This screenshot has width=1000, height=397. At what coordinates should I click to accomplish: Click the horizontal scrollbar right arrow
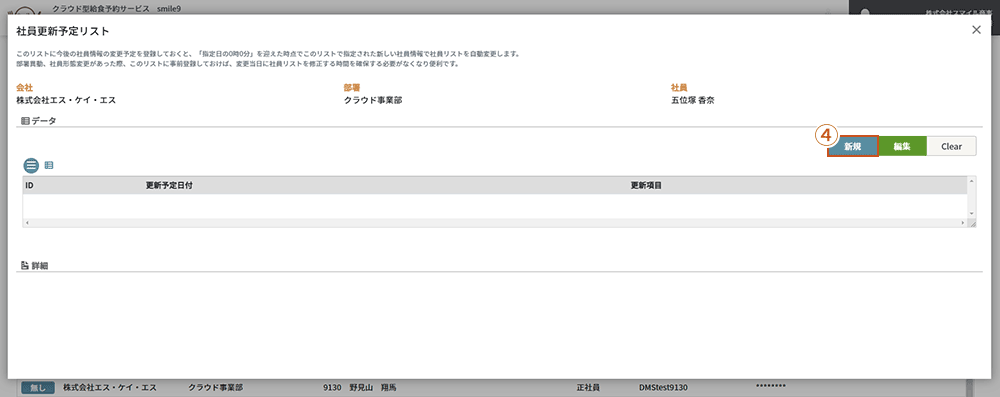click(964, 223)
